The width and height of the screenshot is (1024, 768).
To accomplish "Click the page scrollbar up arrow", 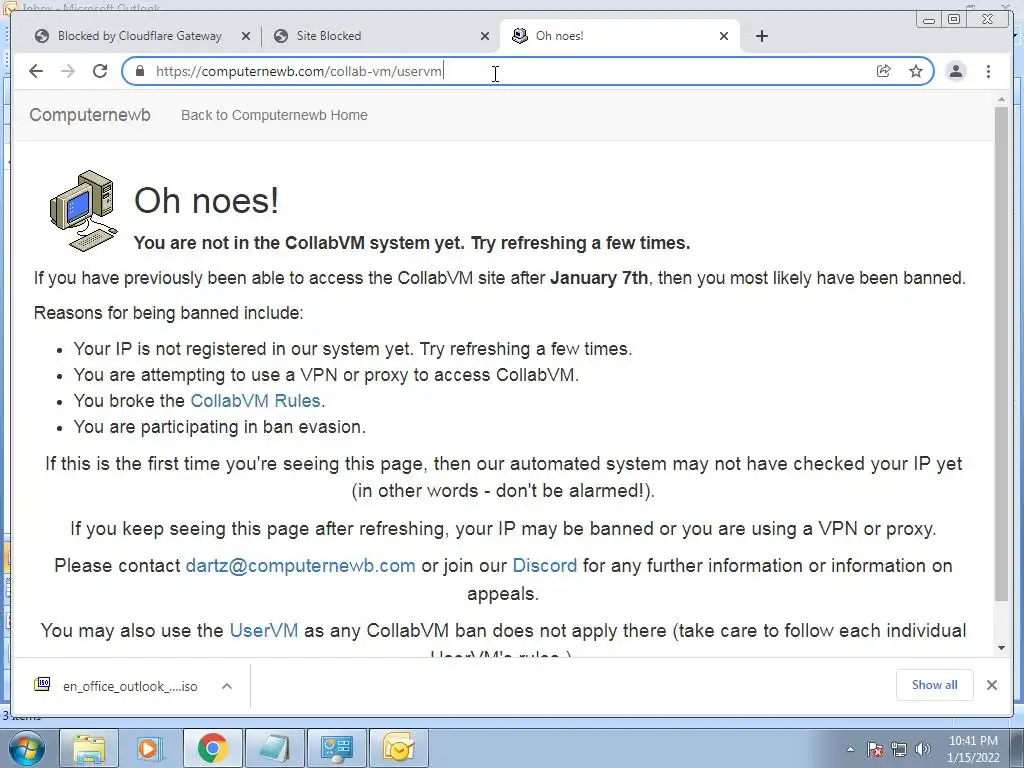I will pyautogui.click(x=1001, y=99).
